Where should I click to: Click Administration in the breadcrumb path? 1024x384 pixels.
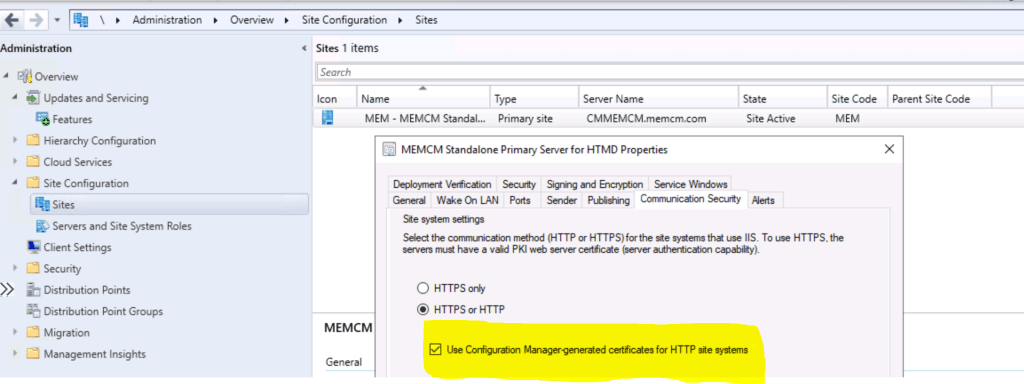(x=167, y=20)
